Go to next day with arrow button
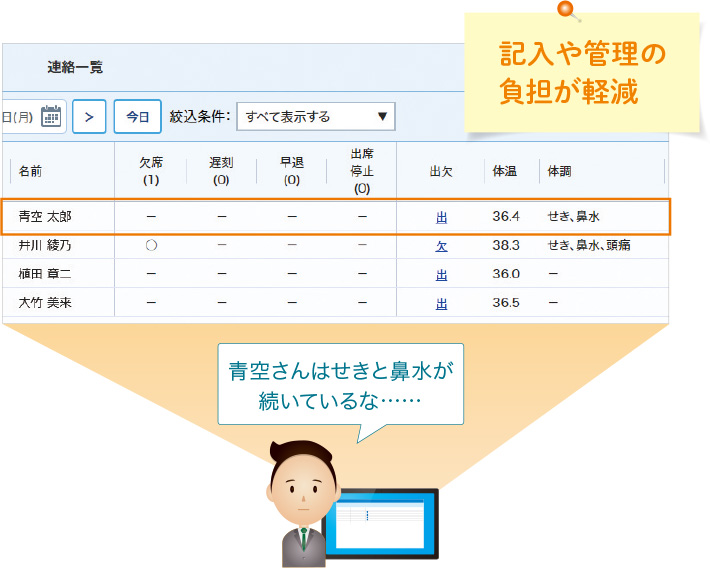The image size is (710, 569). pyautogui.click(x=89, y=117)
